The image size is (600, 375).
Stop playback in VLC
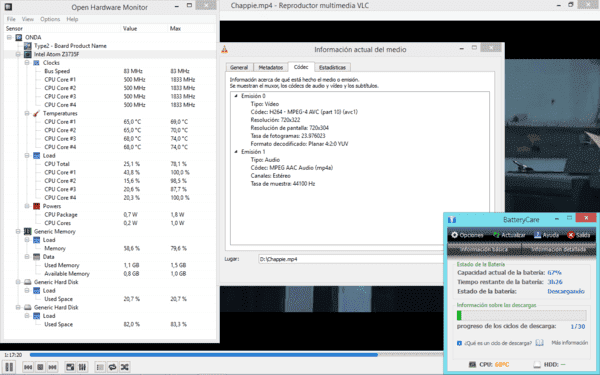(40, 367)
